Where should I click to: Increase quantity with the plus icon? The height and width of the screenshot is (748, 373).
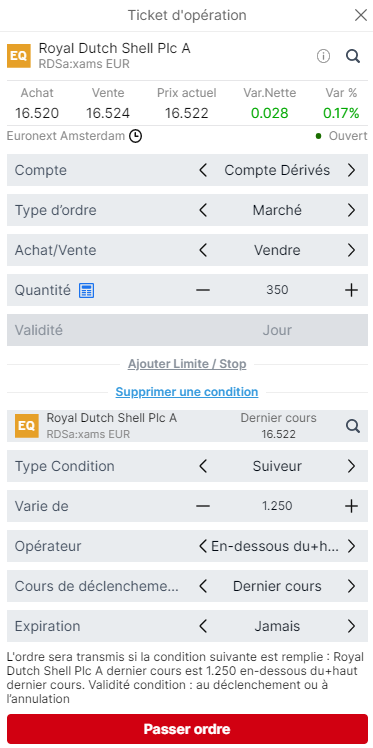coord(351,290)
